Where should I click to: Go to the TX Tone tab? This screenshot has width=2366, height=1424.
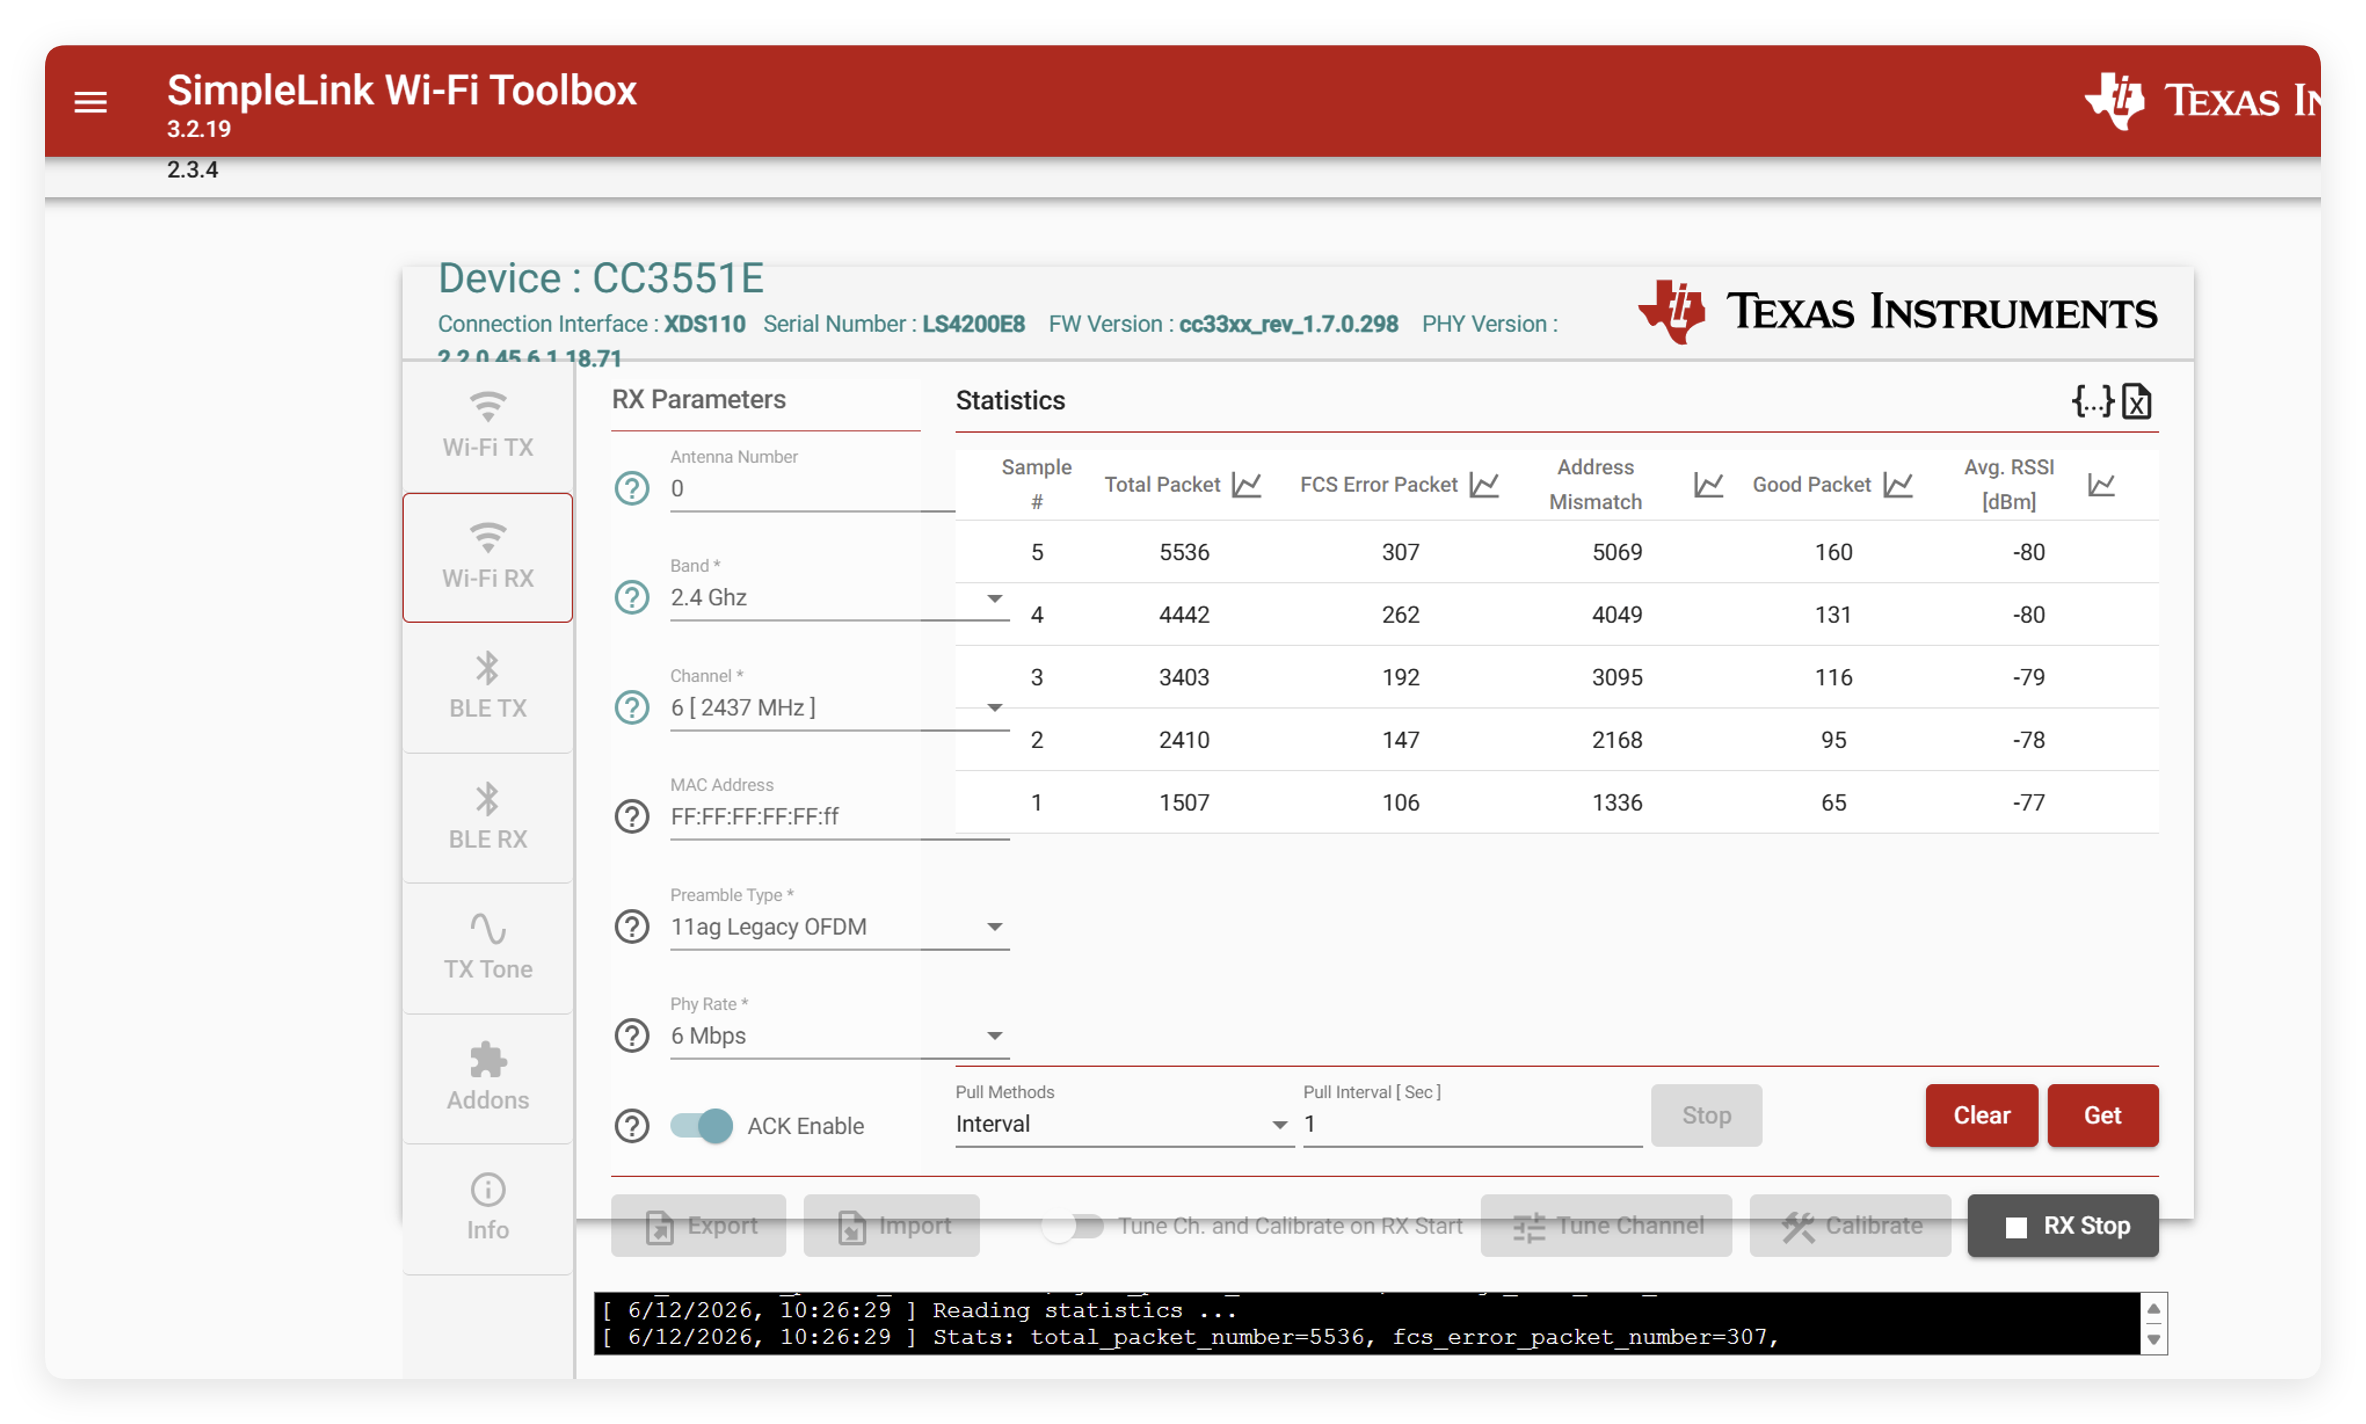click(x=488, y=948)
